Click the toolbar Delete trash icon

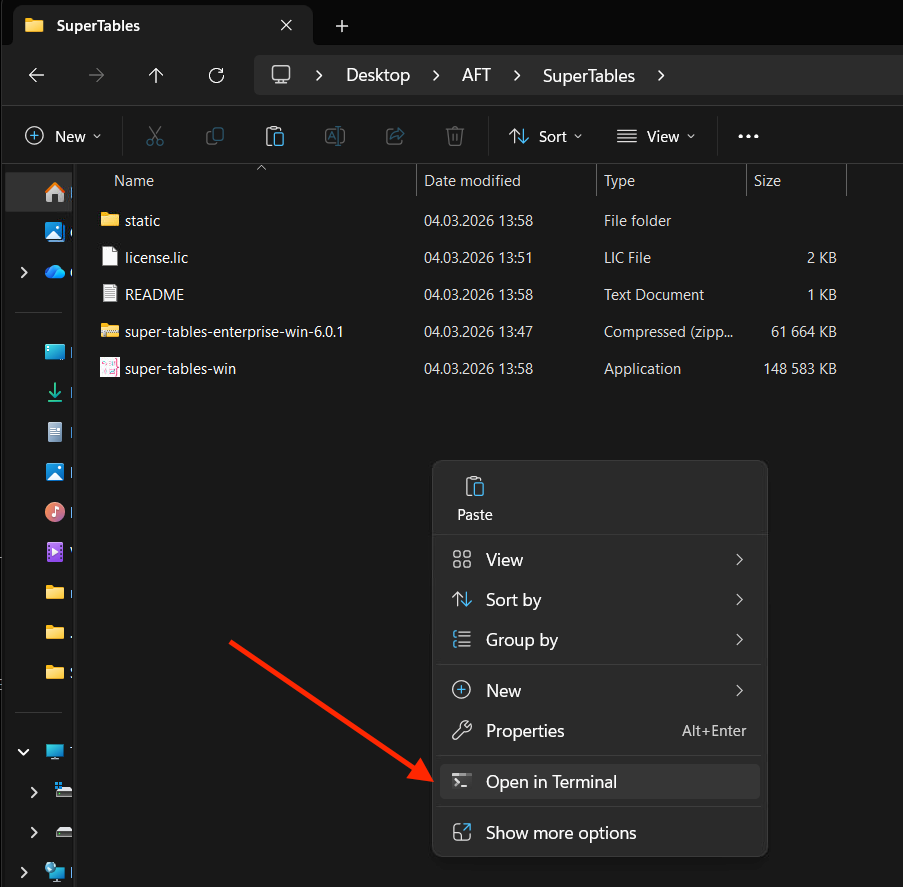[454, 136]
